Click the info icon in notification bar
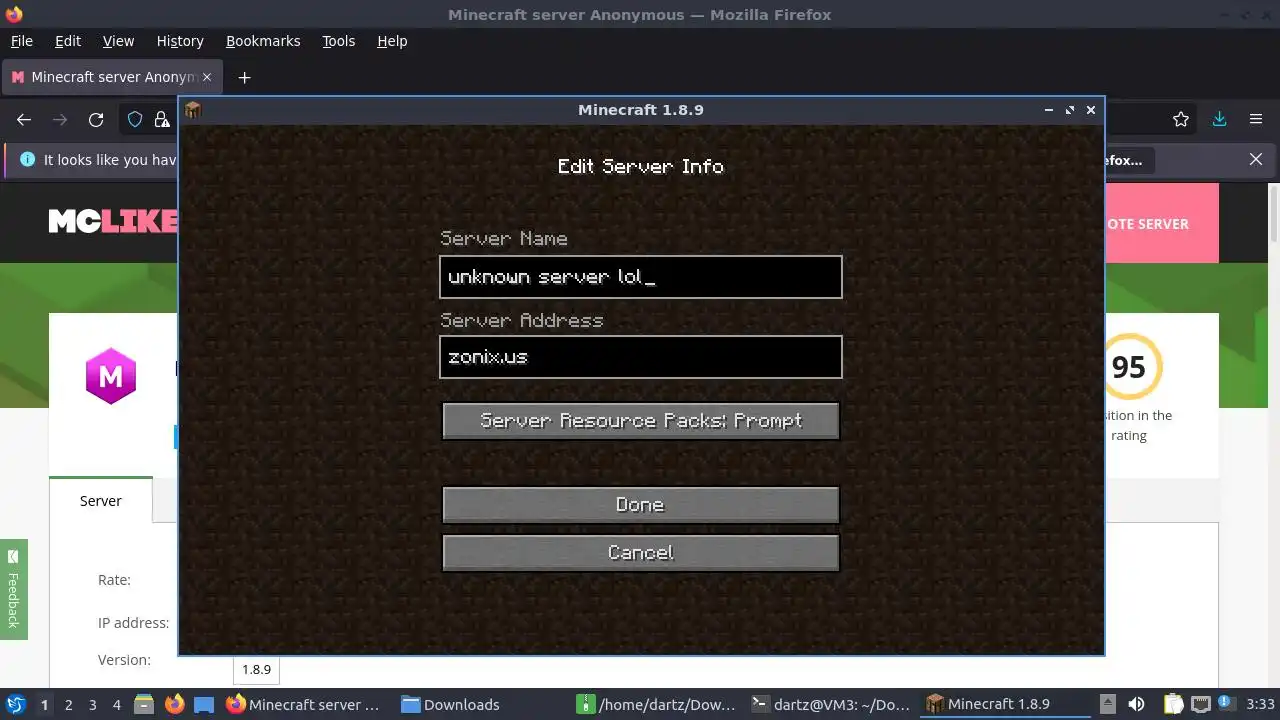Viewport: 1280px width, 720px height. click(27, 160)
